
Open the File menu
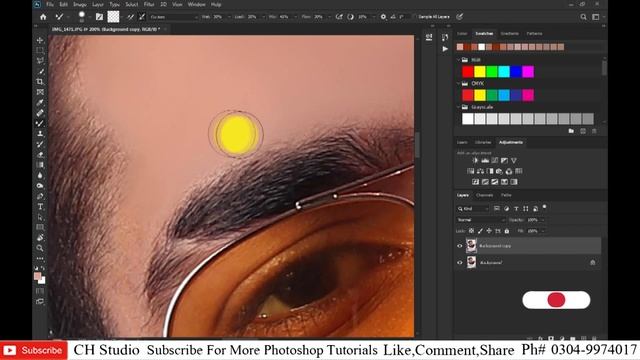click(50, 4)
